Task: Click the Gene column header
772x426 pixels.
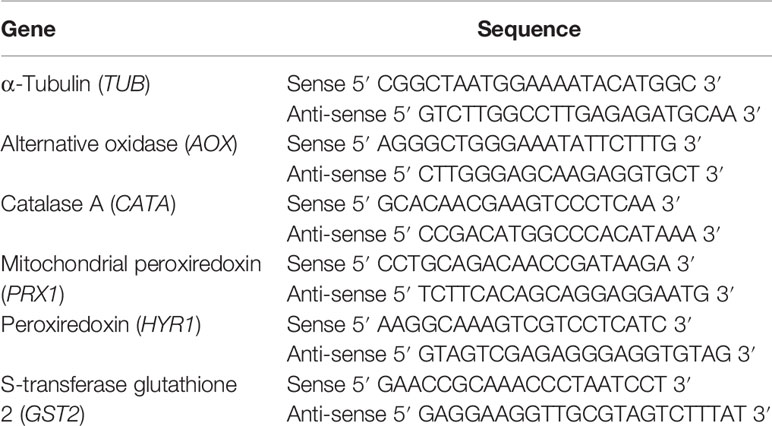Action: point(28,30)
